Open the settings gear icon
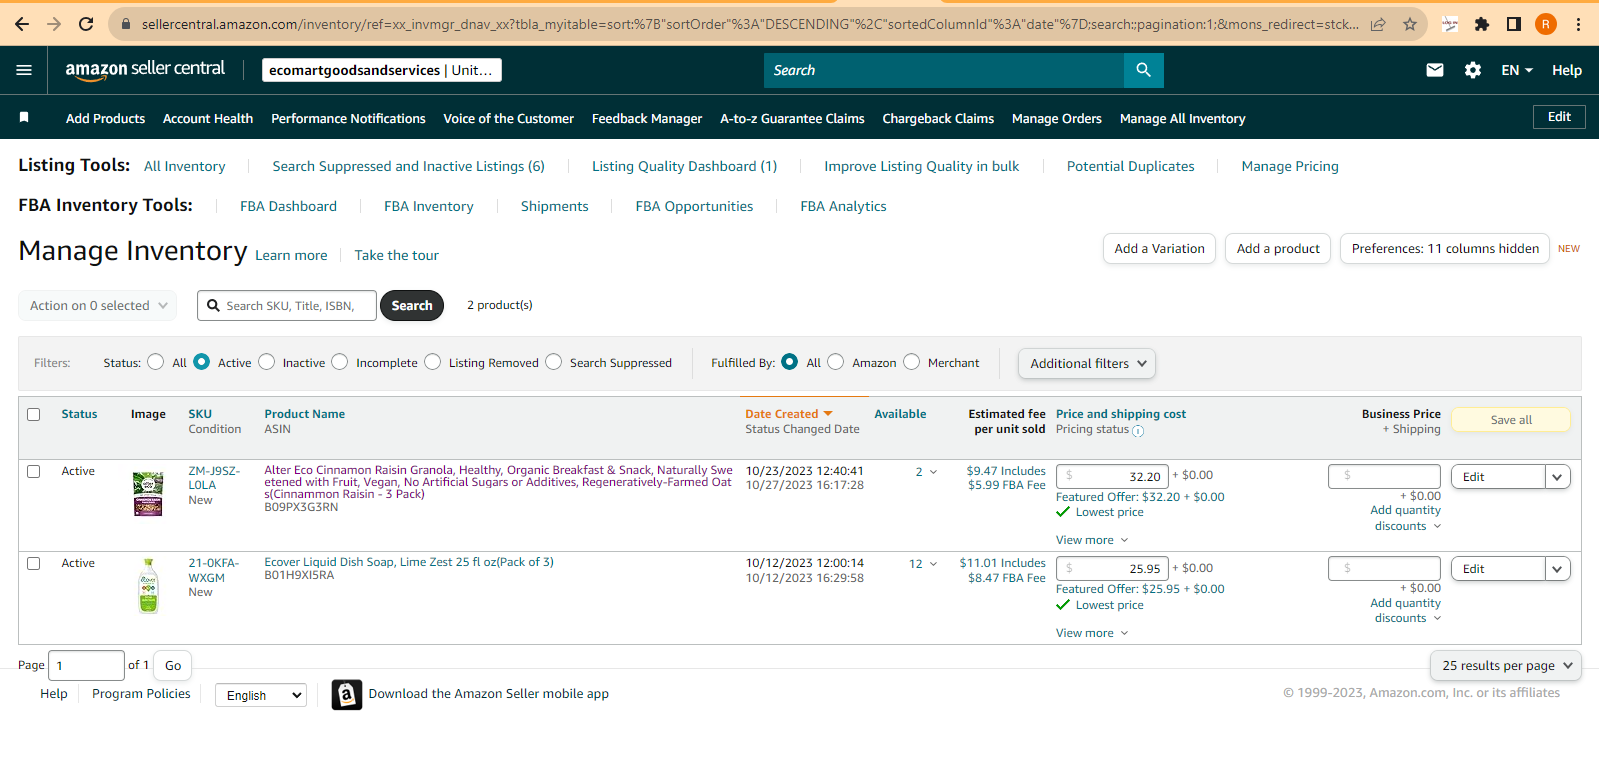The image size is (1599, 773). [x=1473, y=70]
